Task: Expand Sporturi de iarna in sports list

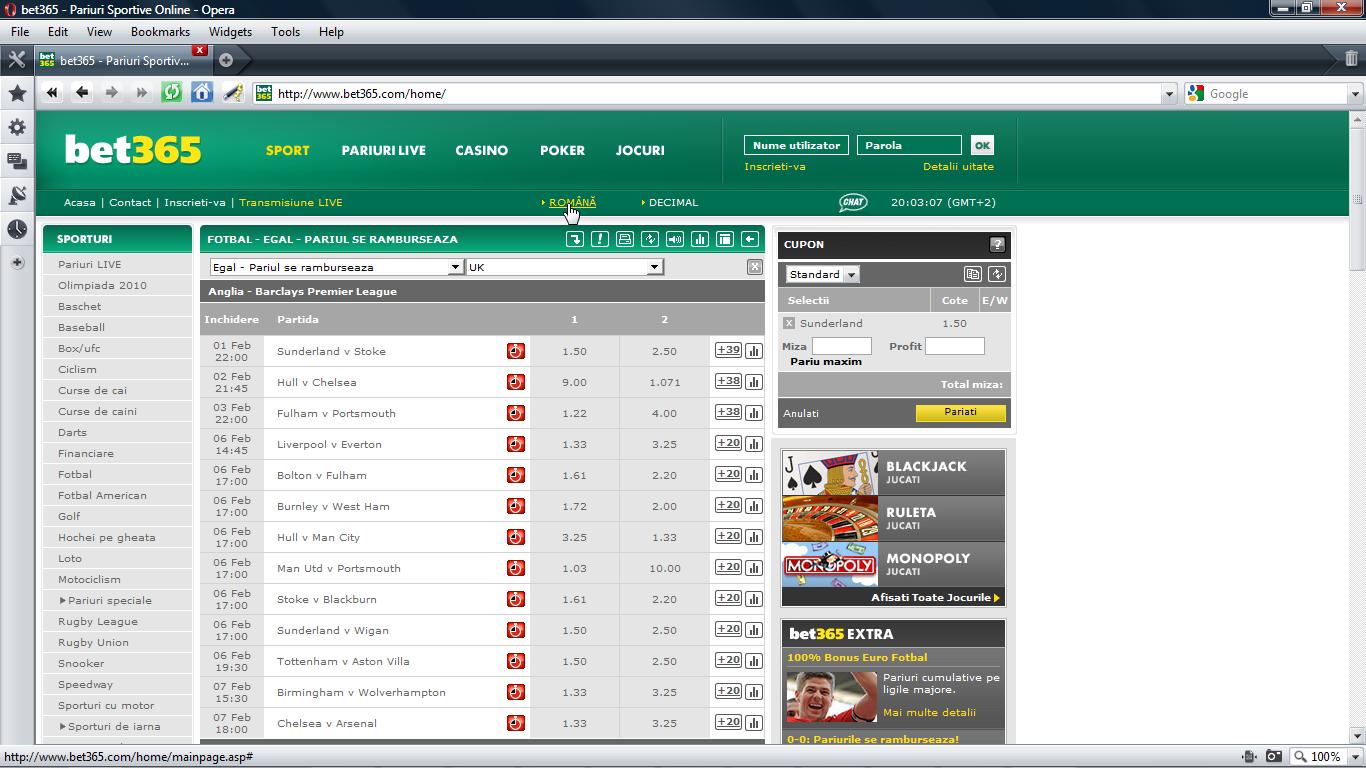Action: [x=109, y=726]
